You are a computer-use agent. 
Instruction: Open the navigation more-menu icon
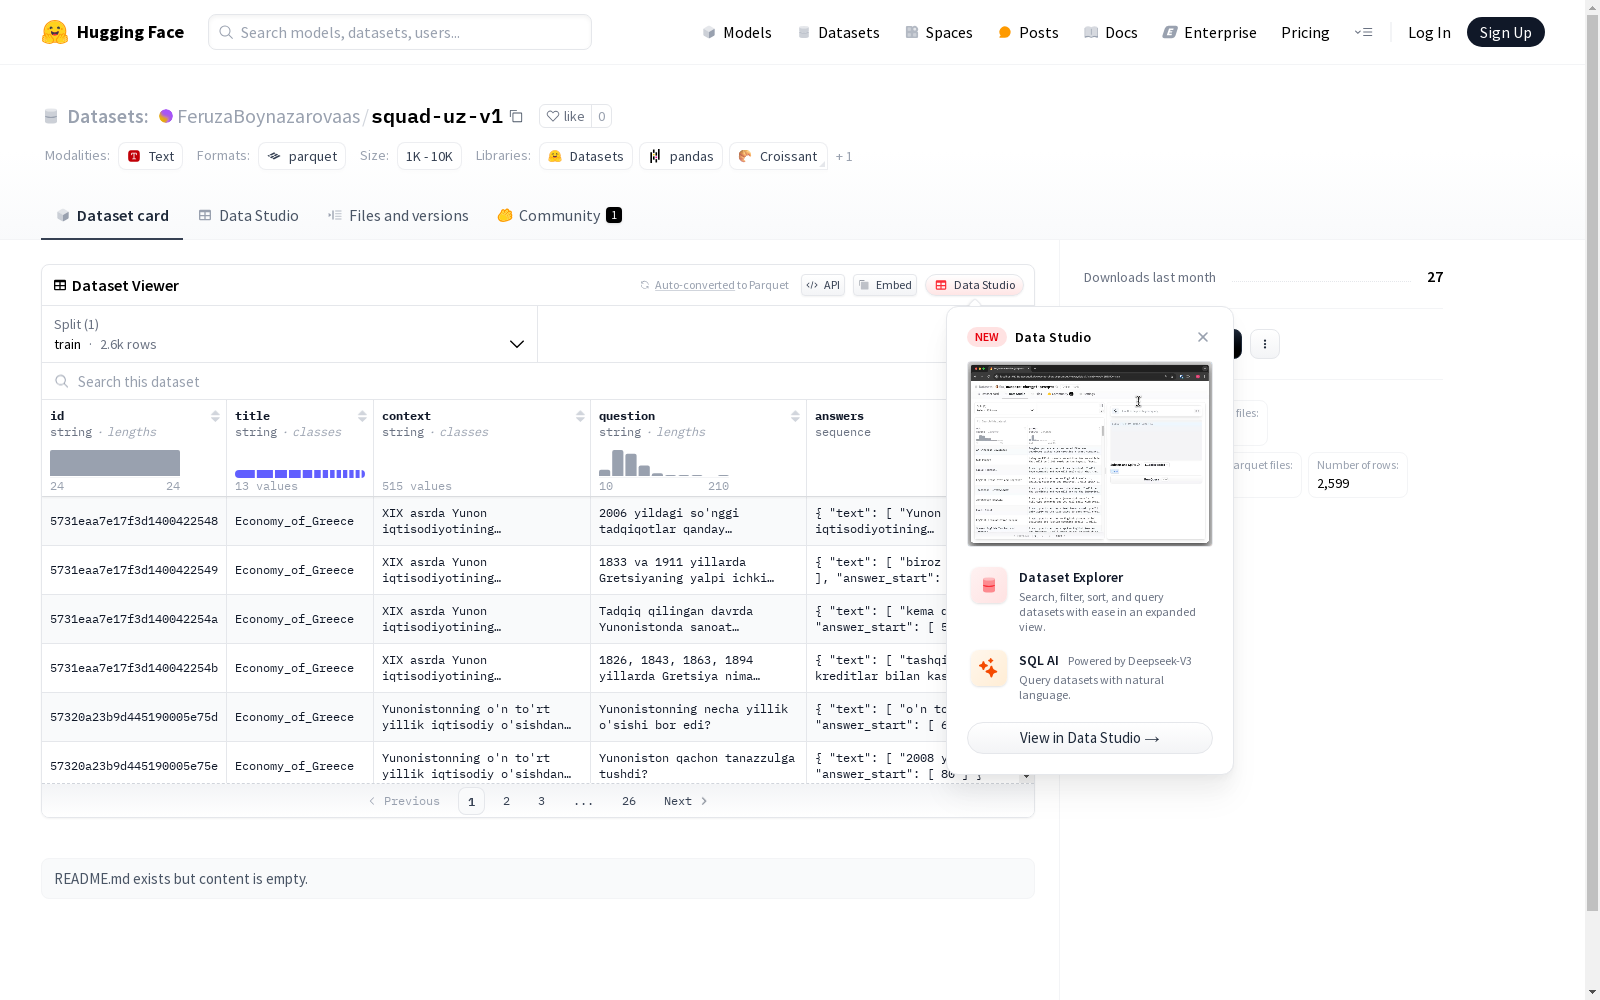click(1364, 32)
